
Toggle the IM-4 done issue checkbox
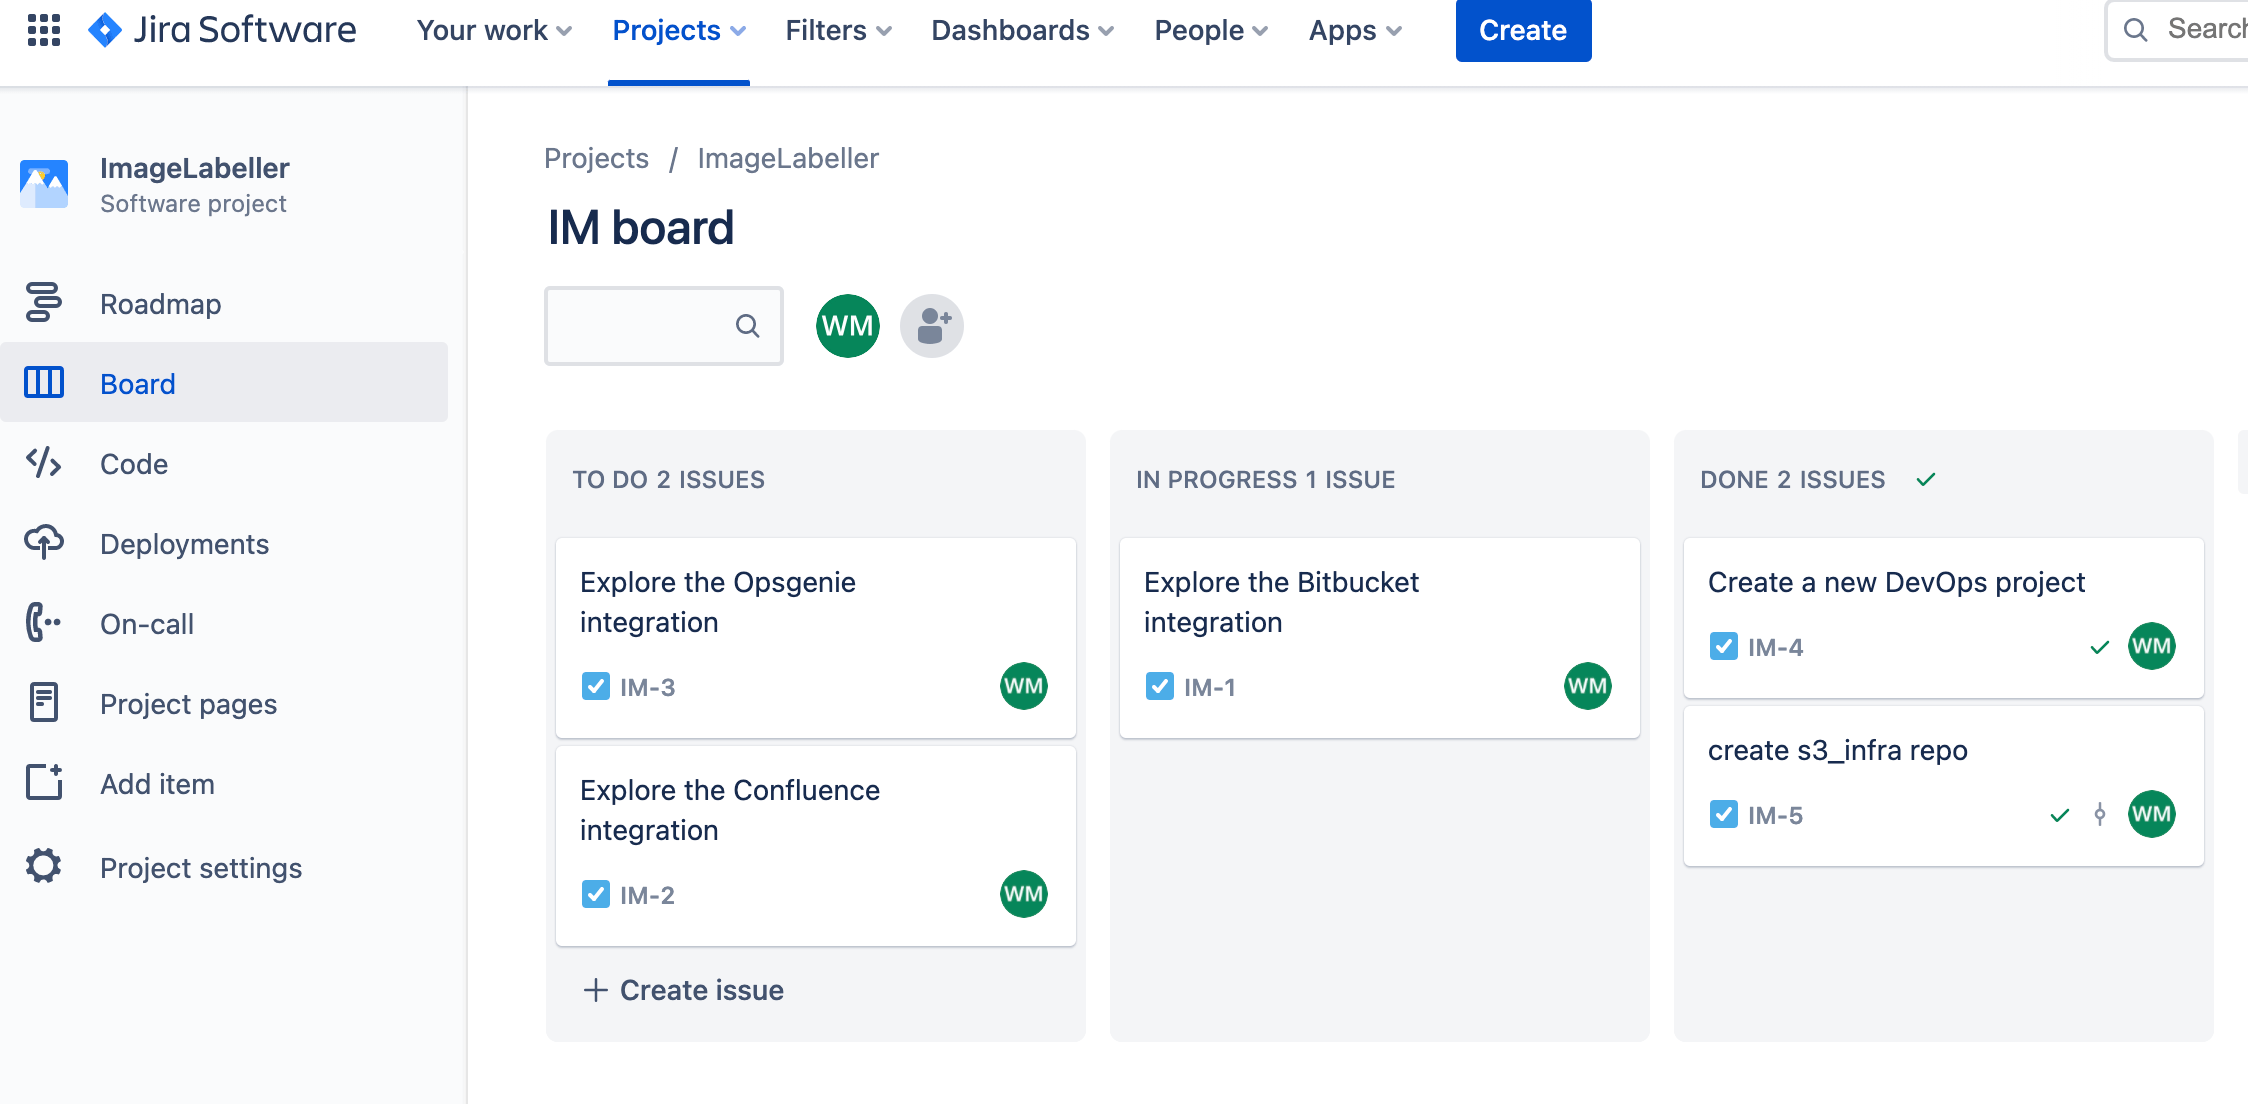coord(1720,645)
